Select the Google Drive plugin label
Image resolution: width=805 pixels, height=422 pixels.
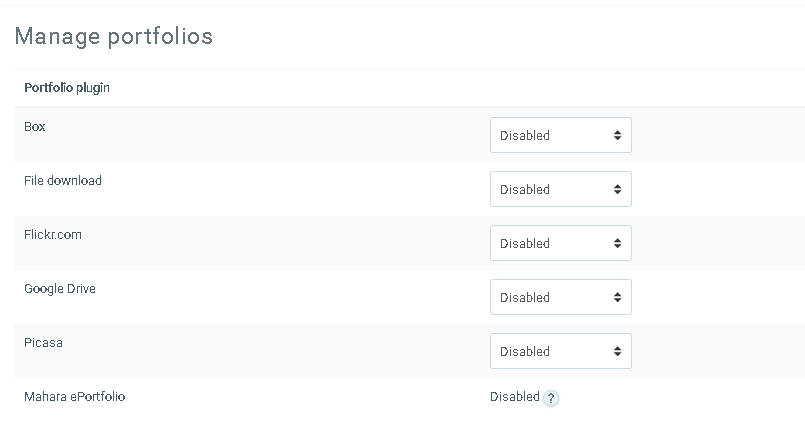pyautogui.click(x=60, y=289)
